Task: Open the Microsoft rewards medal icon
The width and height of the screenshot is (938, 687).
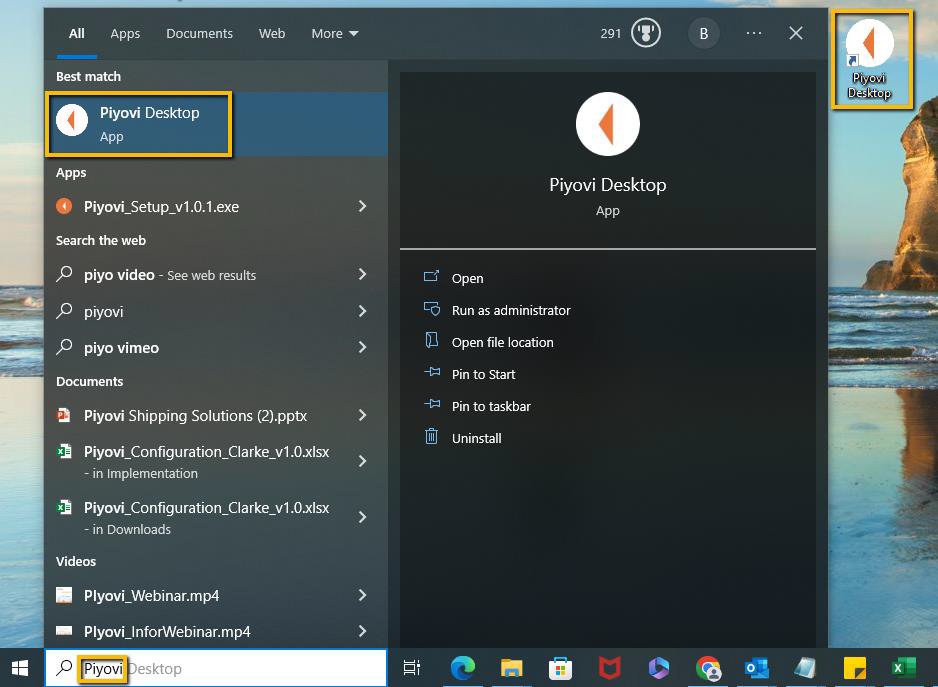Action: [x=646, y=33]
